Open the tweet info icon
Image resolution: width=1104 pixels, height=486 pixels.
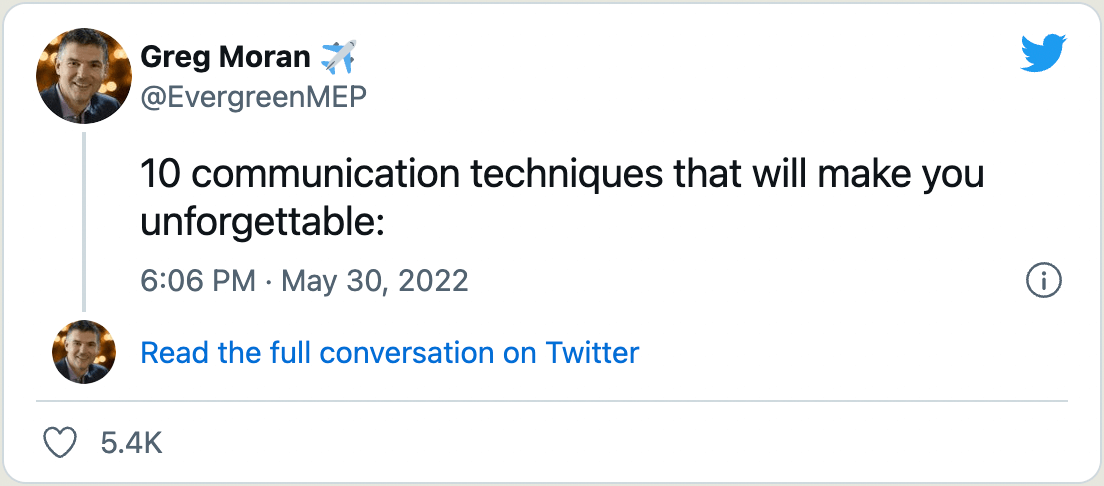tap(1043, 281)
